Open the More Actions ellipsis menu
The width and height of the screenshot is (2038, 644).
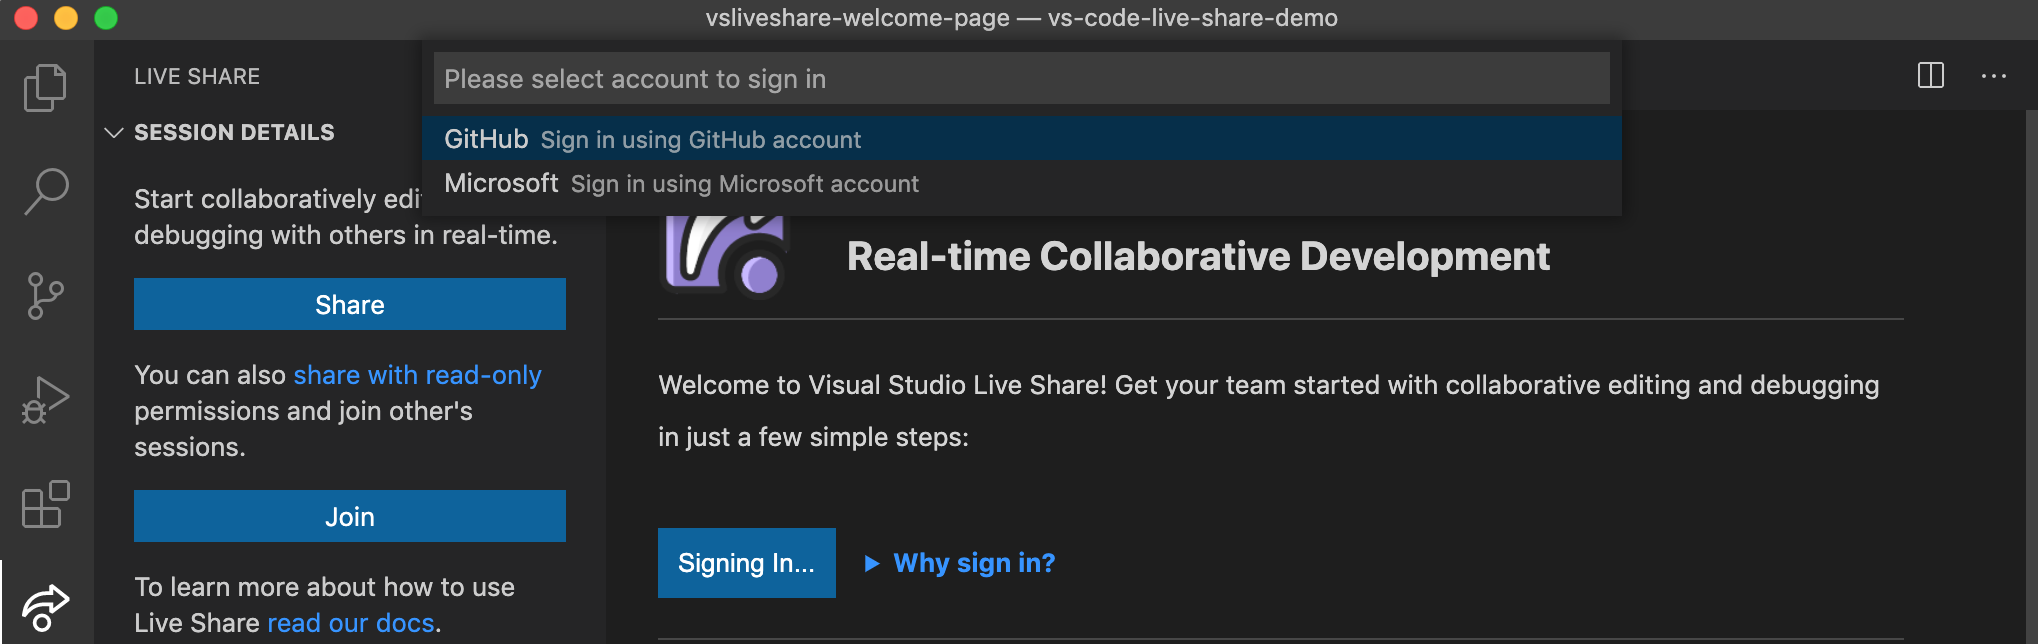coord(1994,76)
